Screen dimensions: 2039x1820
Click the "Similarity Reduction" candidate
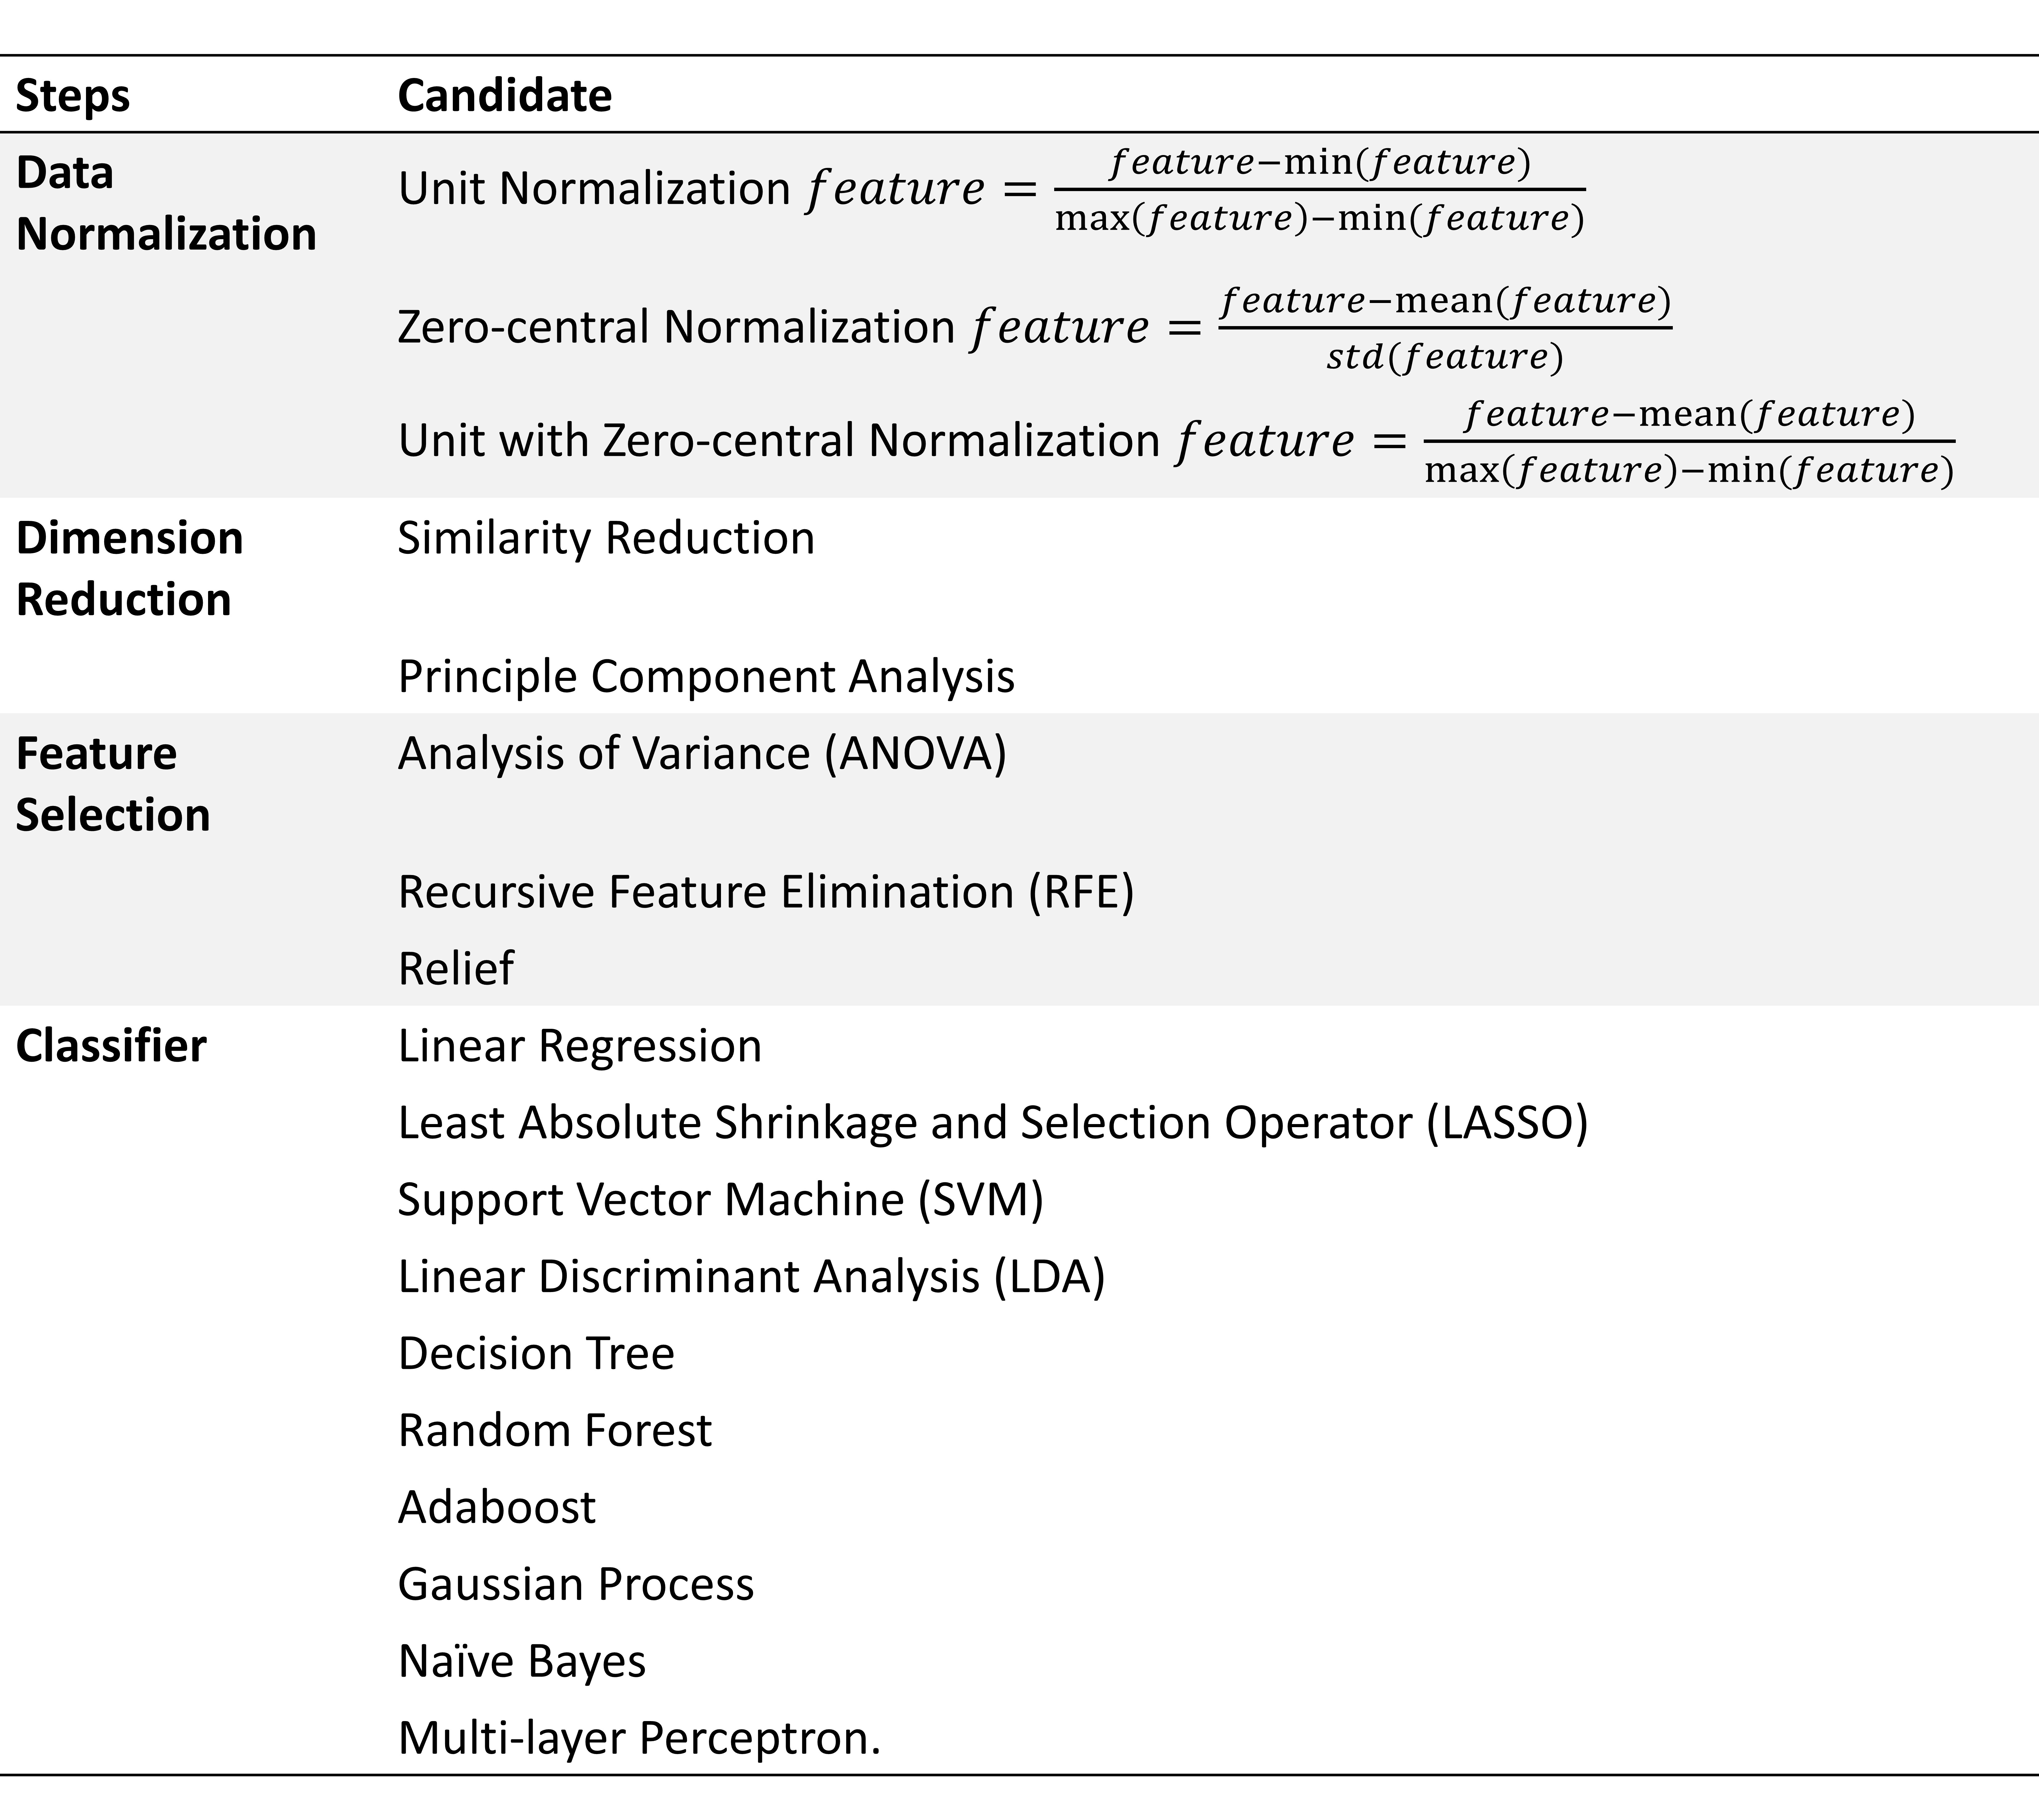tap(606, 538)
